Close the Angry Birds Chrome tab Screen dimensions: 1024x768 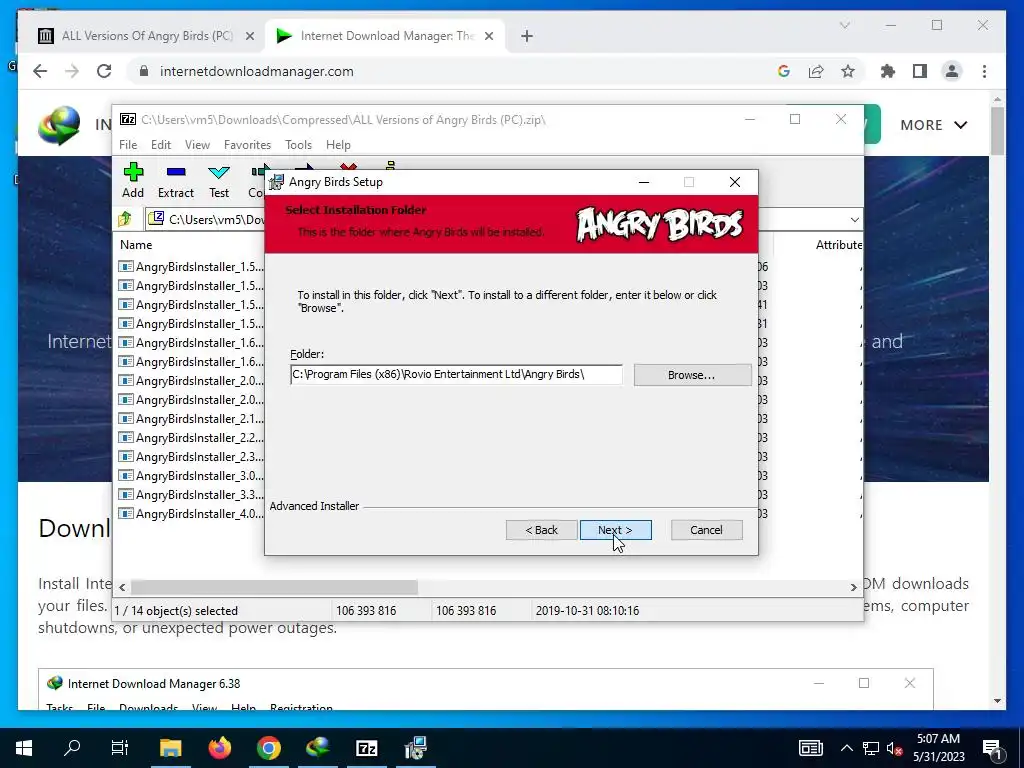[x=249, y=36]
